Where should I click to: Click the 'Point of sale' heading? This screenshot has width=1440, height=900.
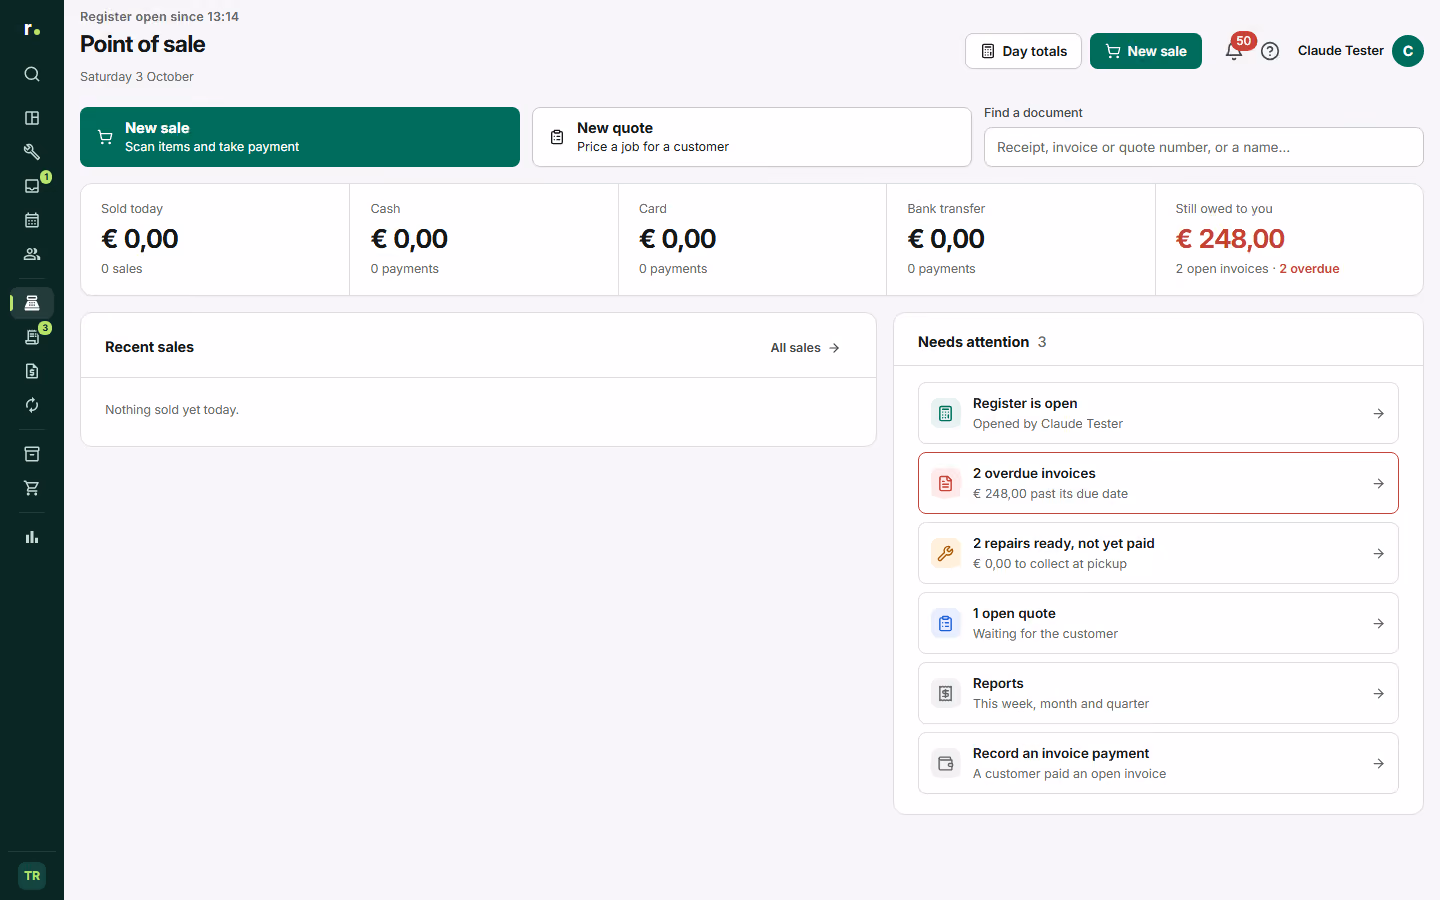click(143, 44)
